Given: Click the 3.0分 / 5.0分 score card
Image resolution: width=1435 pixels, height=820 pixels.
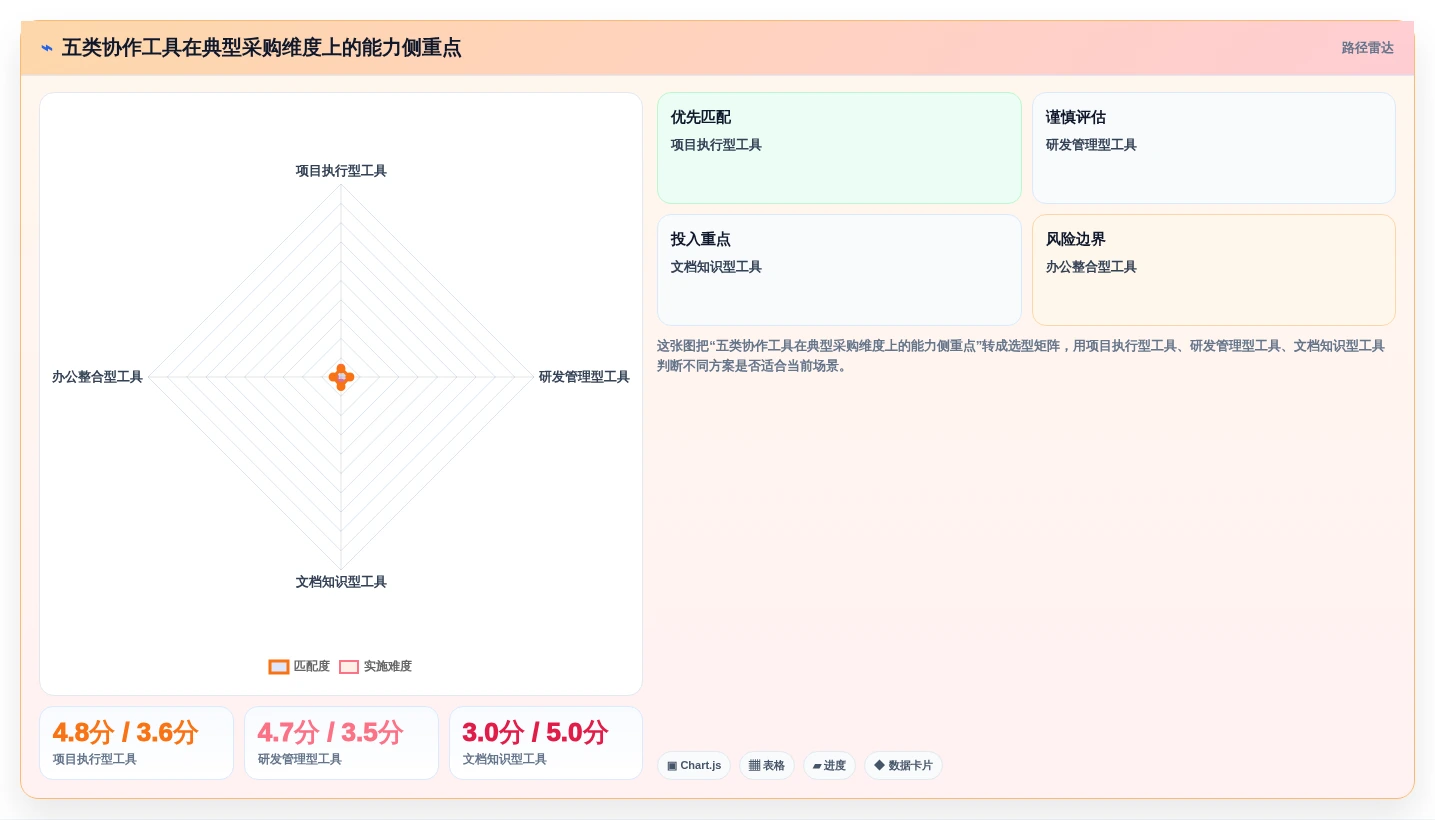Looking at the screenshot, I should click(x=546, y=743).
